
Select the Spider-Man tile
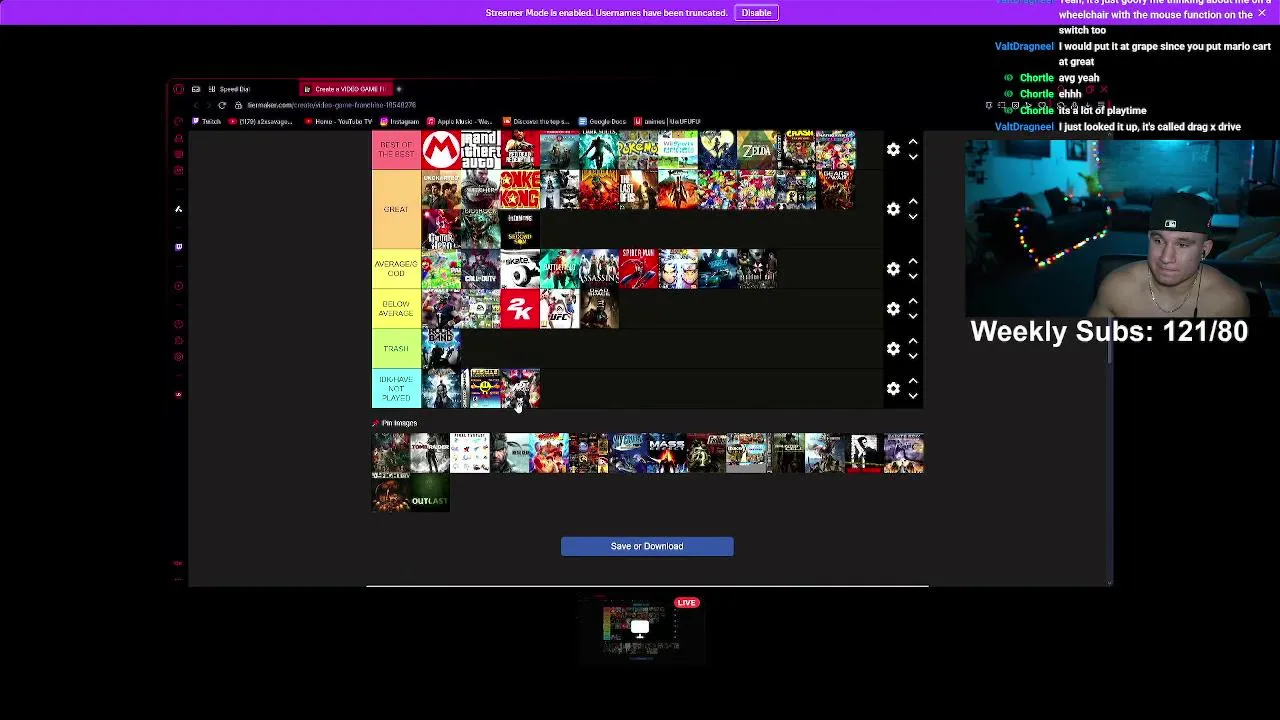click(638, 269)
